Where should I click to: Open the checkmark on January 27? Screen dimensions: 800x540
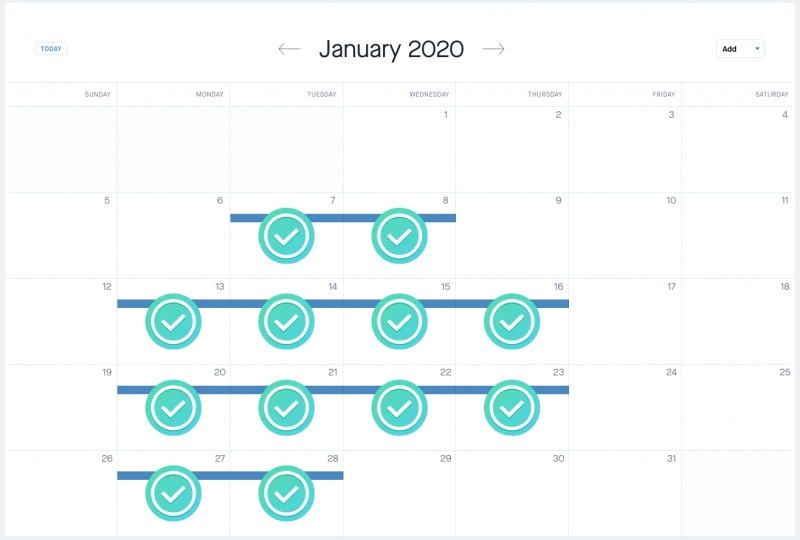(173, 493)
